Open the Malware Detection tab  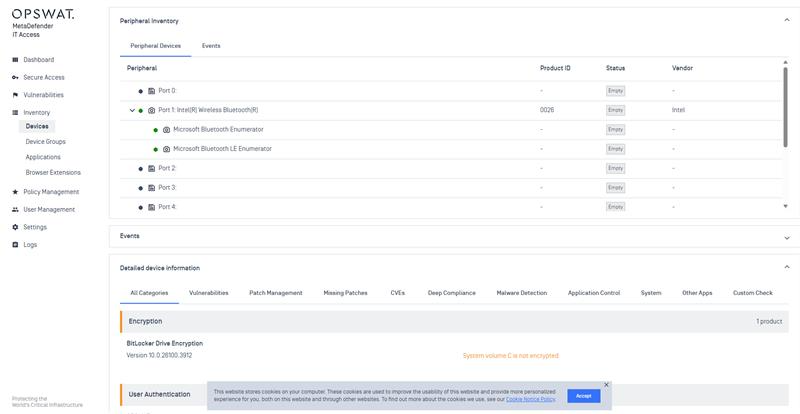coord(522,293)
